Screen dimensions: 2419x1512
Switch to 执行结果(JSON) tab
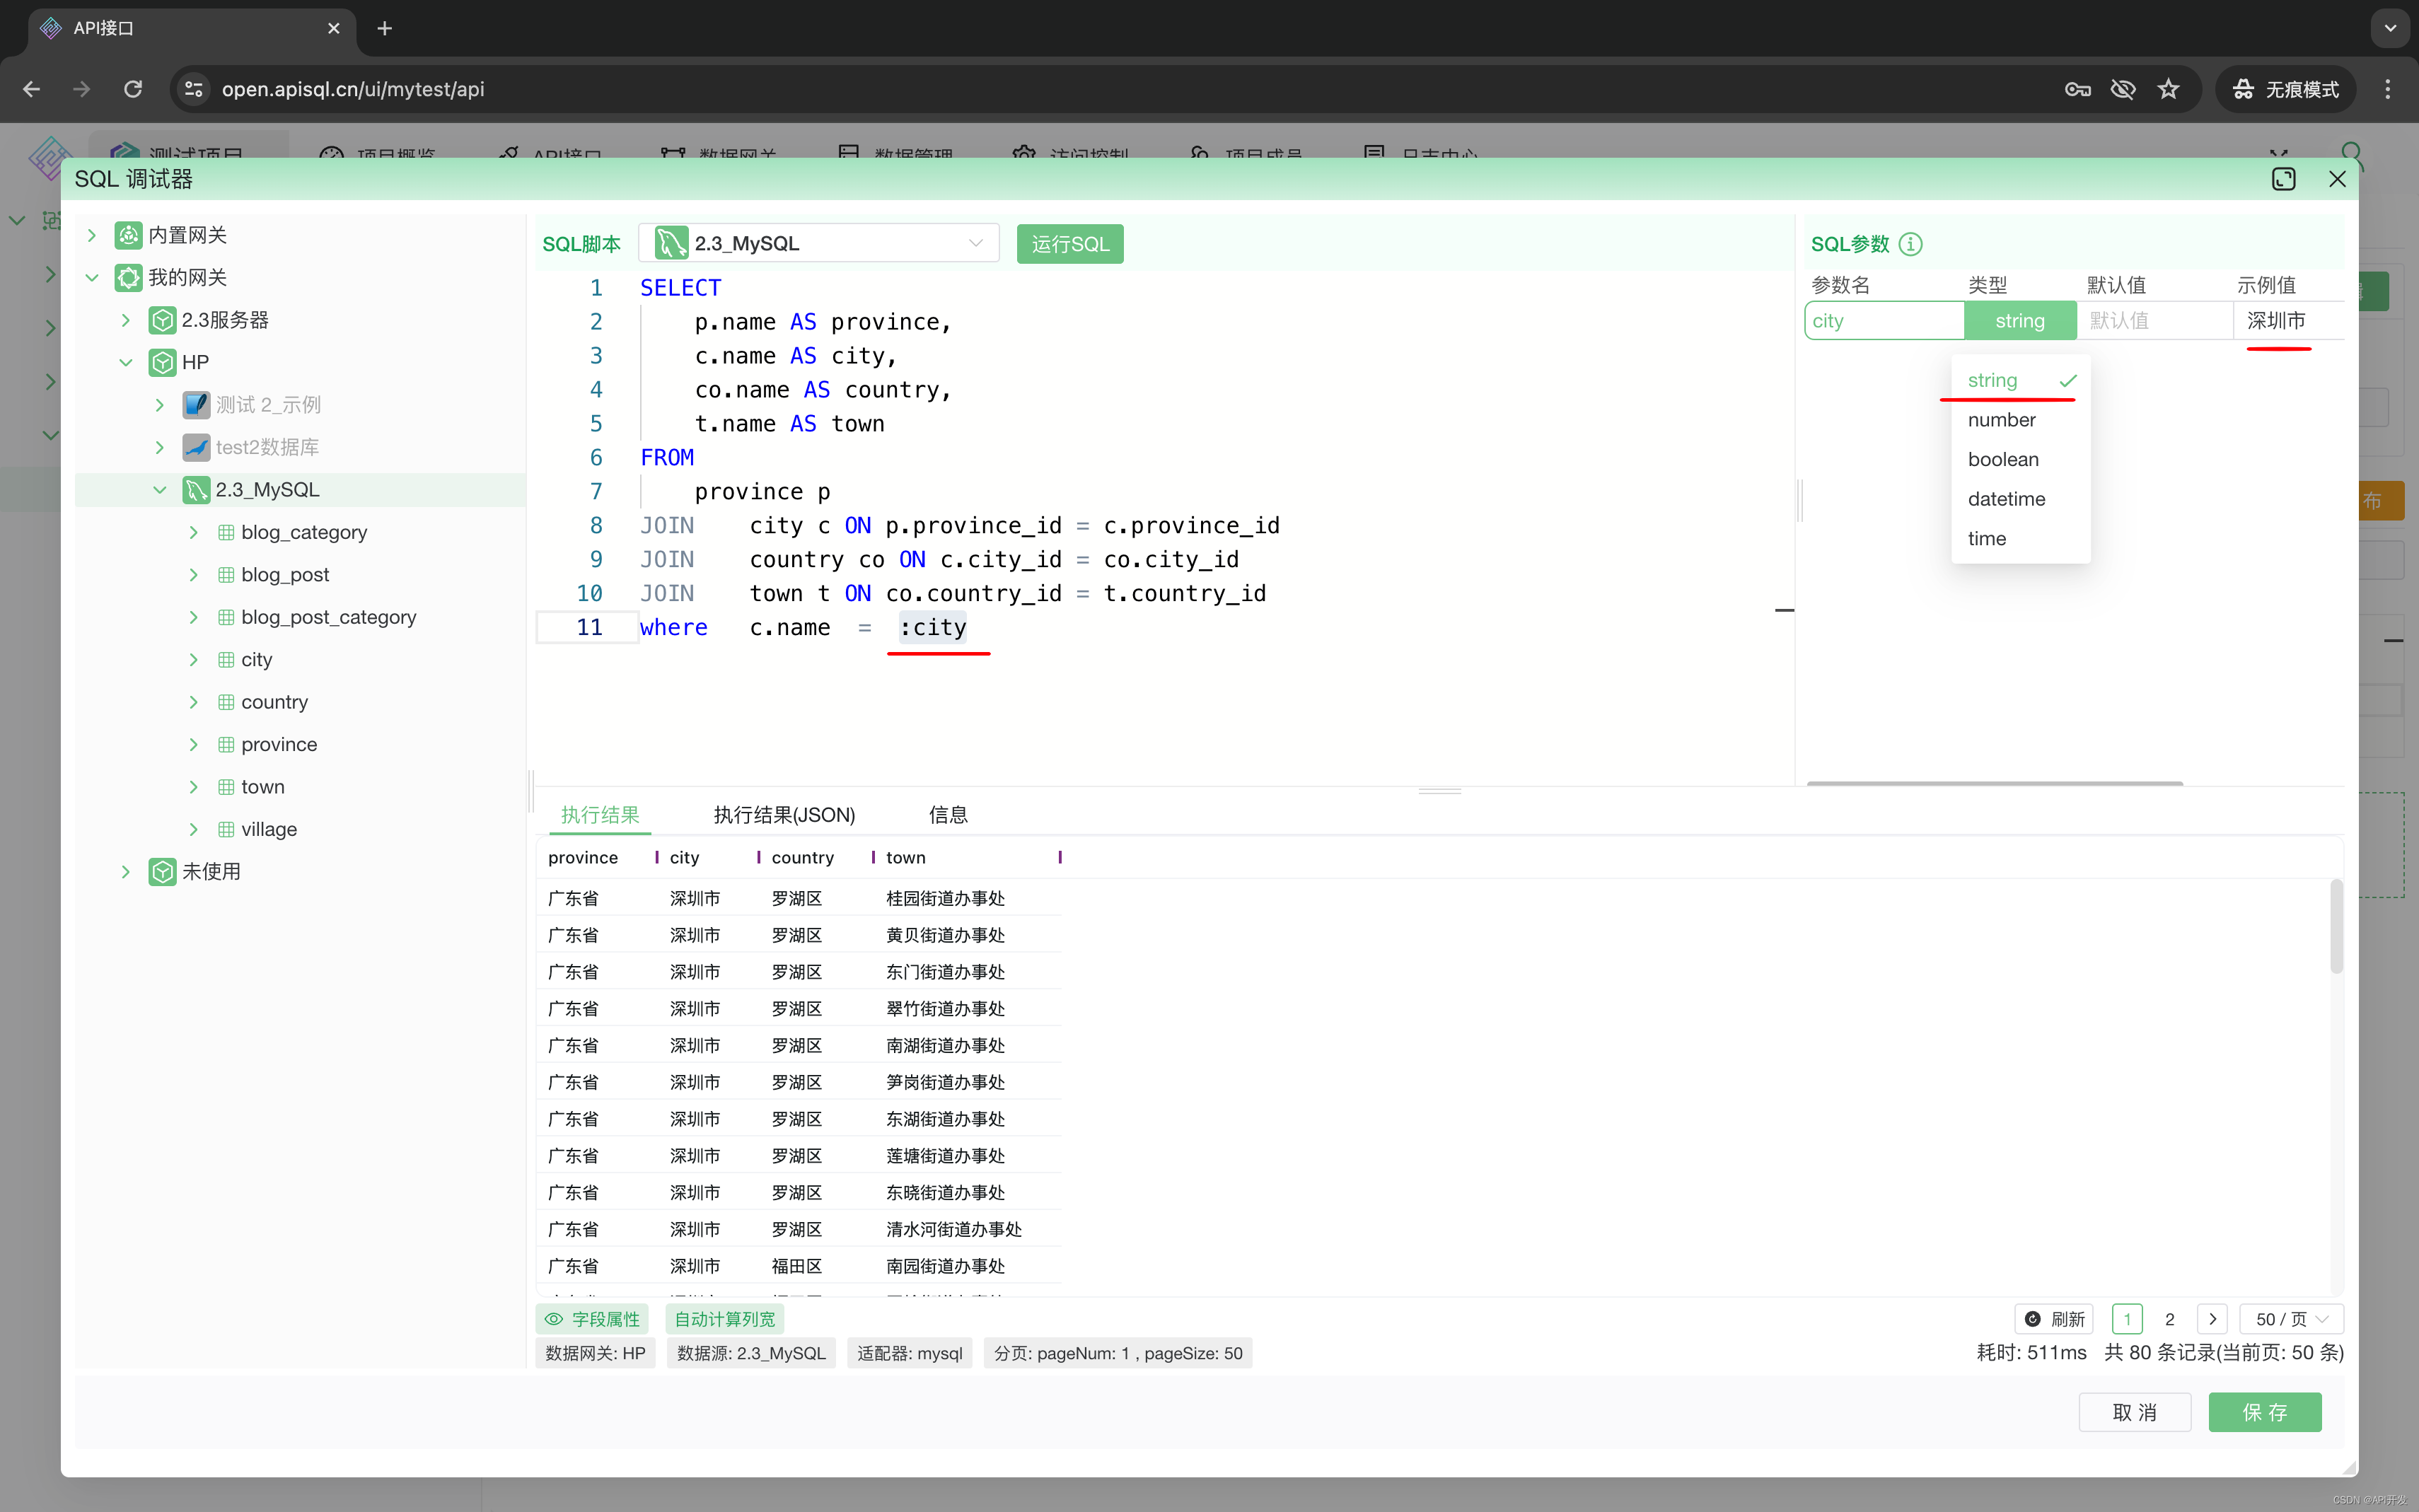coord(784,815)
